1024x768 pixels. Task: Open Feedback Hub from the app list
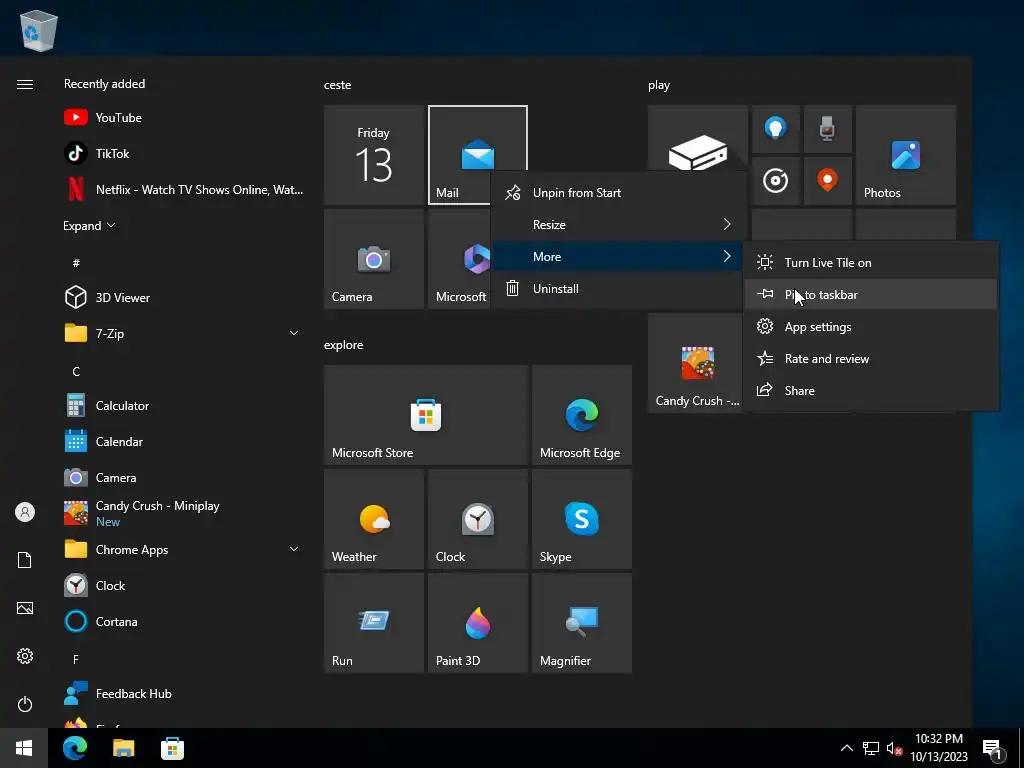tap(183, 694)
